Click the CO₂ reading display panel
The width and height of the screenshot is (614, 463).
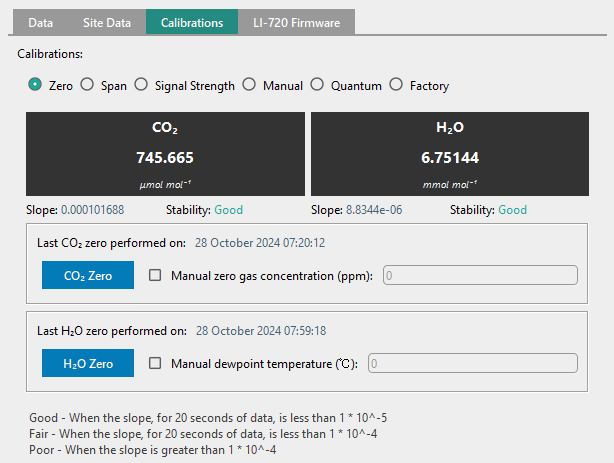click(165, 154)
